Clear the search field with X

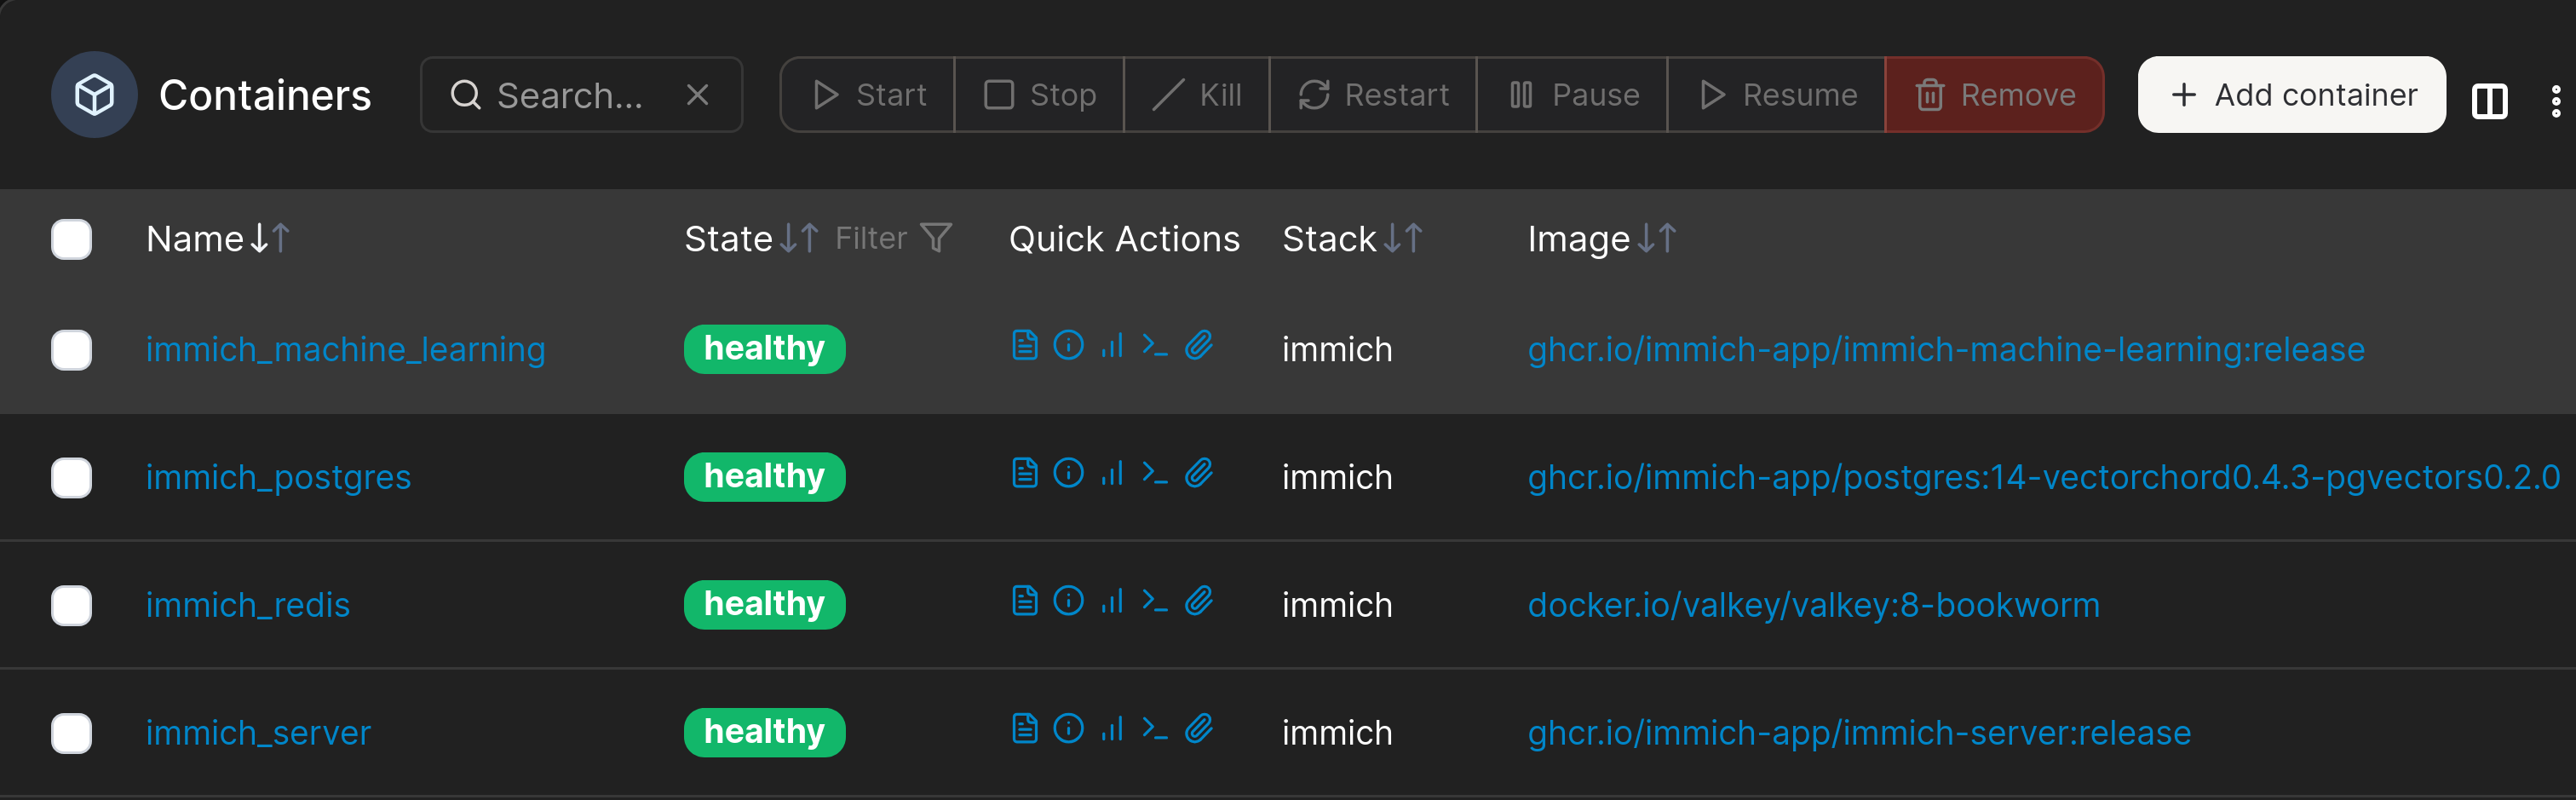697,95
